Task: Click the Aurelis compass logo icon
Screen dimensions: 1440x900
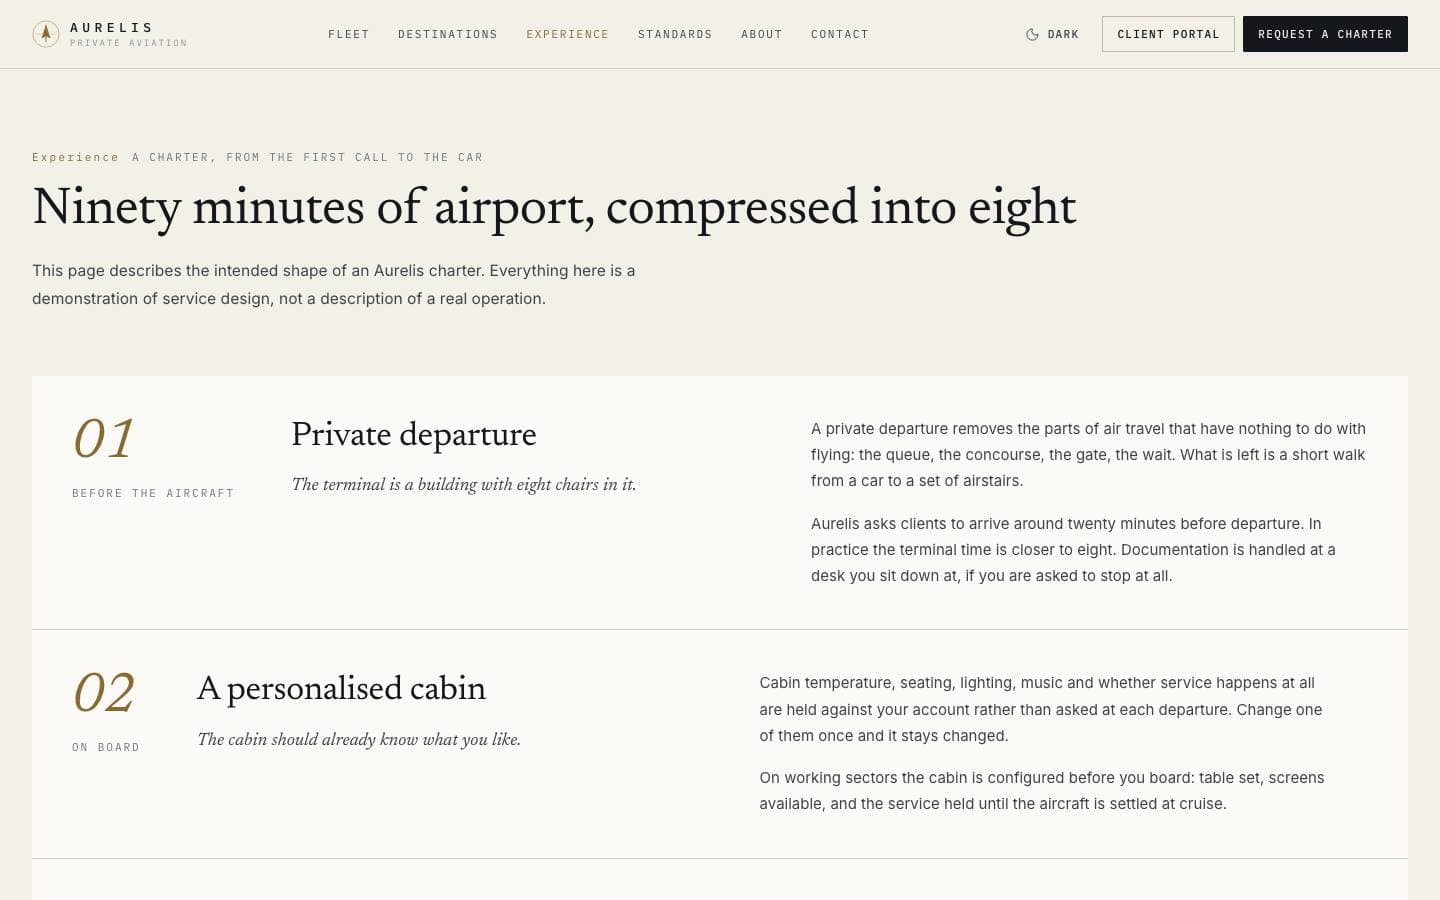Action: click(45, 34)
